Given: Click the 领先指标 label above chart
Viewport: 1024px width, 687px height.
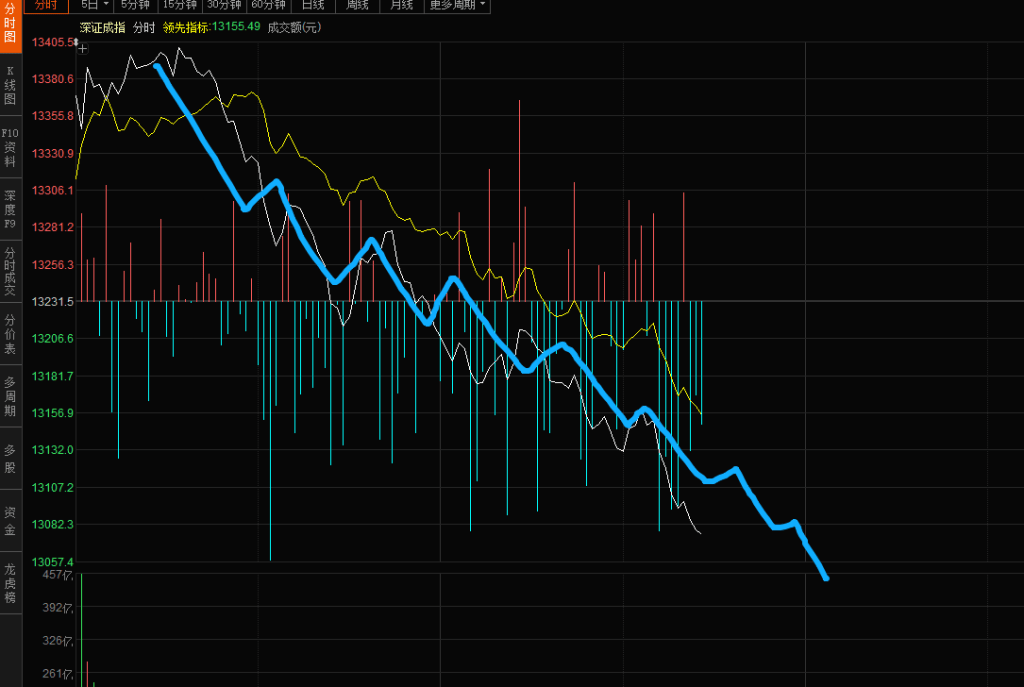Looking at the screenshot, I should coord(186,27).
